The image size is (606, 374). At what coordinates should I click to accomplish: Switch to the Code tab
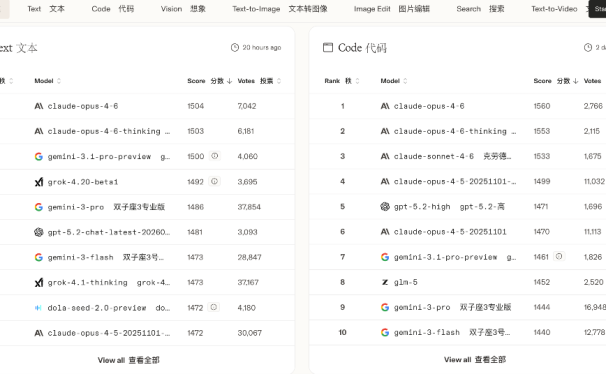click(x=112, y=9)
